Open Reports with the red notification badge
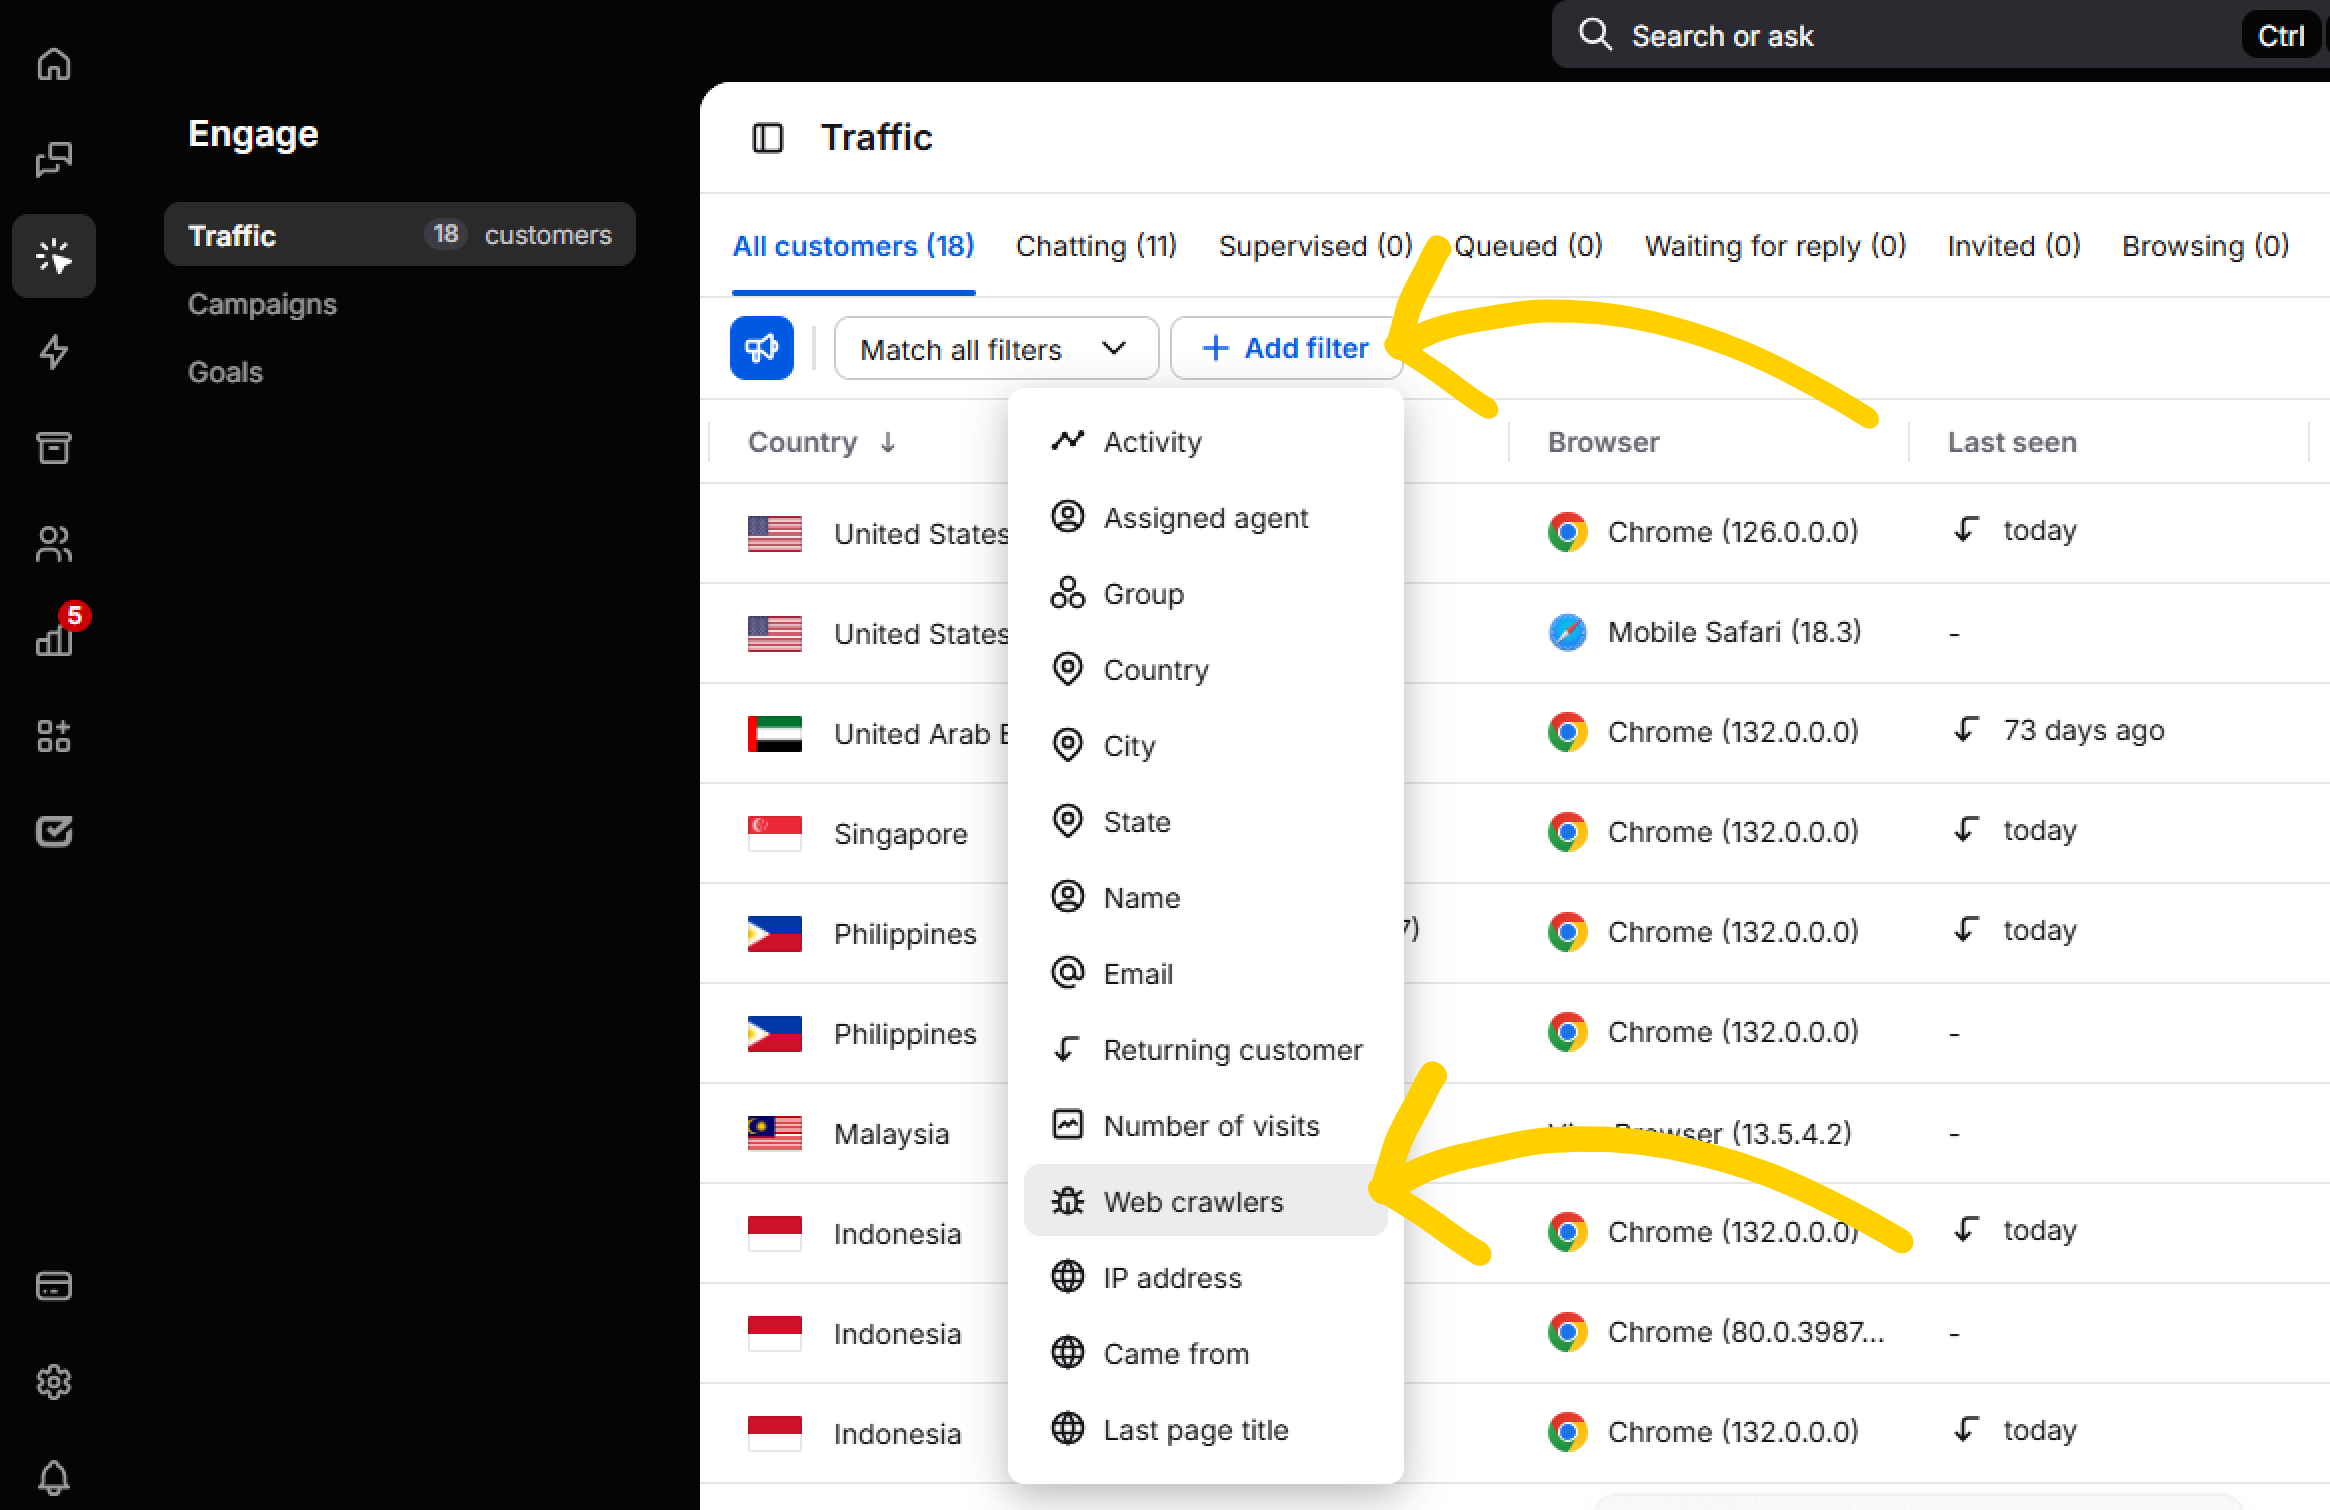Viewport: 2330px width, 1510px height. tap(53, 640)
